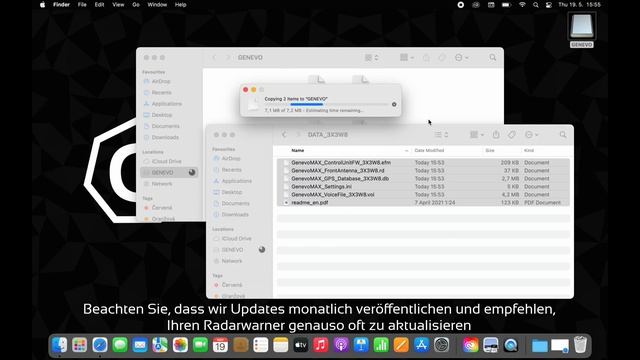The width and height of the screenshot is (640, 360).
Task: Search in the DATA_3X3W8 window
Action: pyautogui.click(x=563, y=134)
